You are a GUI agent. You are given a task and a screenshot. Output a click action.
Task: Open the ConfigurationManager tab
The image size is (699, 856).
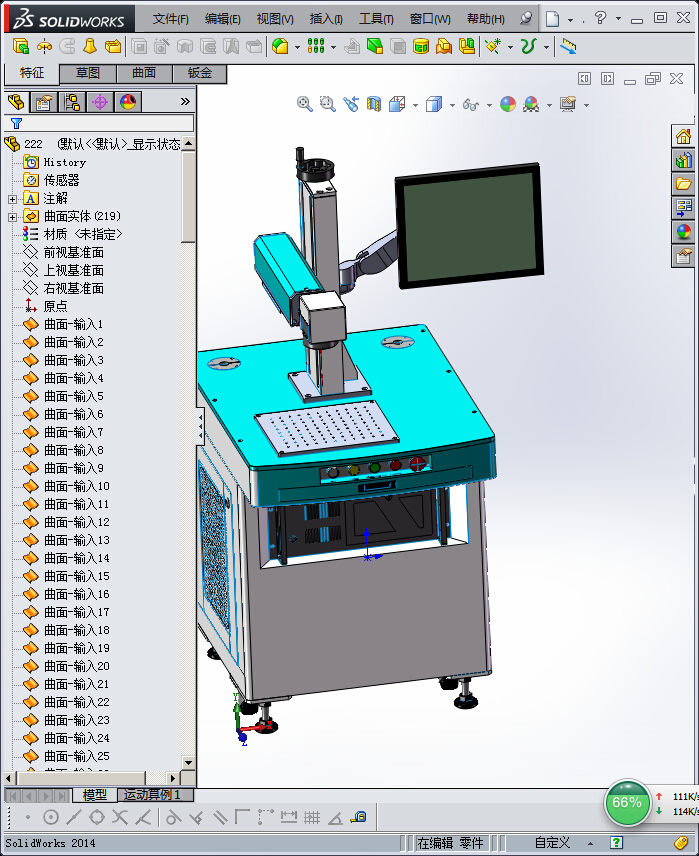[x=72, y=102]
